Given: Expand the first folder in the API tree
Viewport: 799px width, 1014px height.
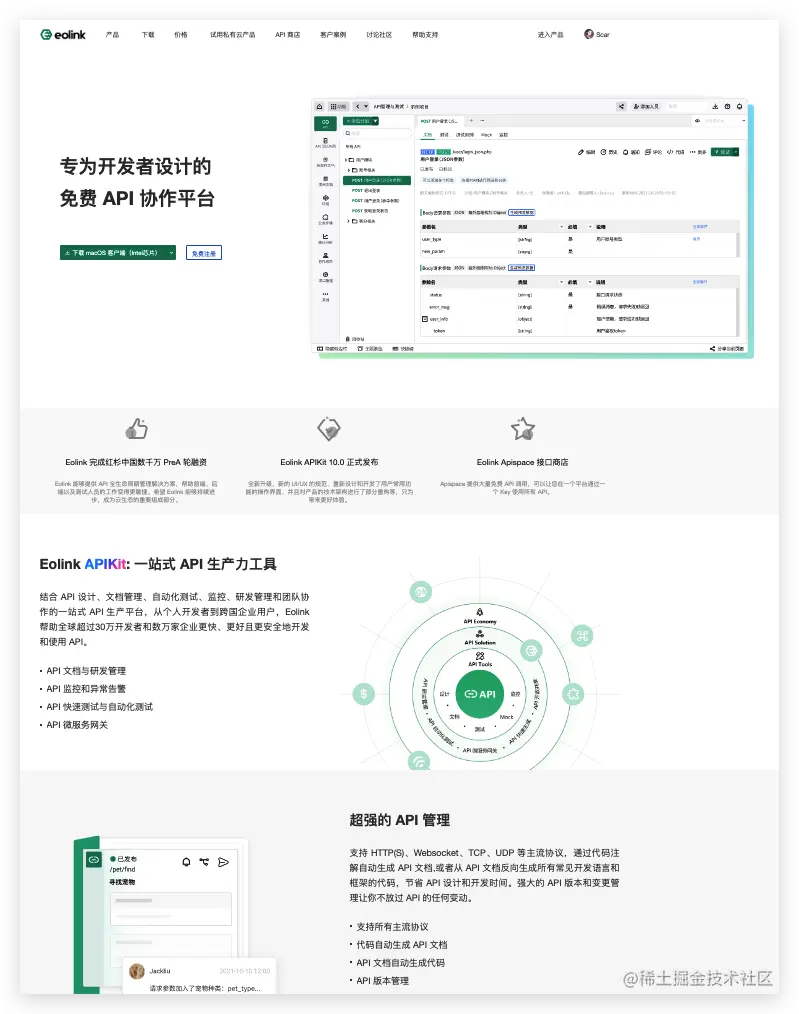Looking at the screenshot, I should click(x=346, y=160).
